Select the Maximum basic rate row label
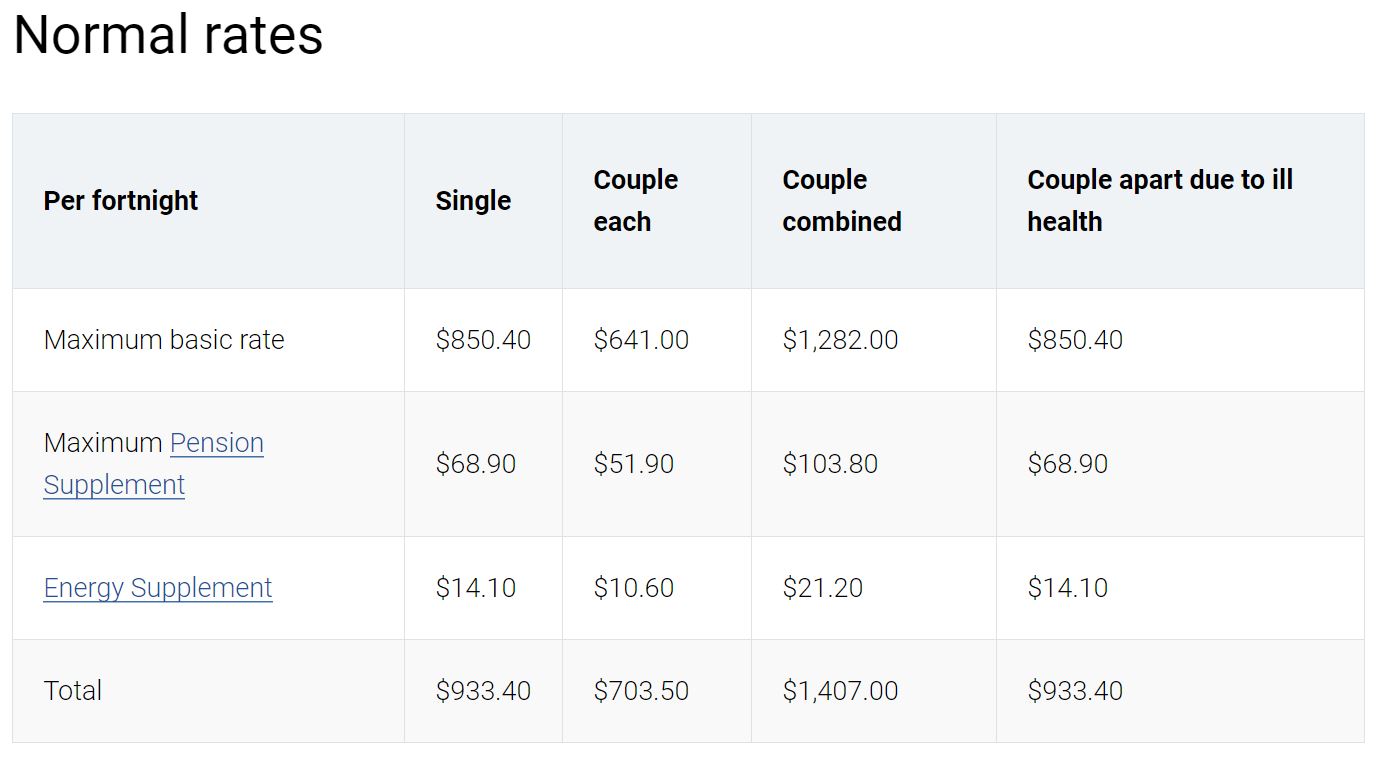This screenshot has width=1381, height=759. coord(164,340)
